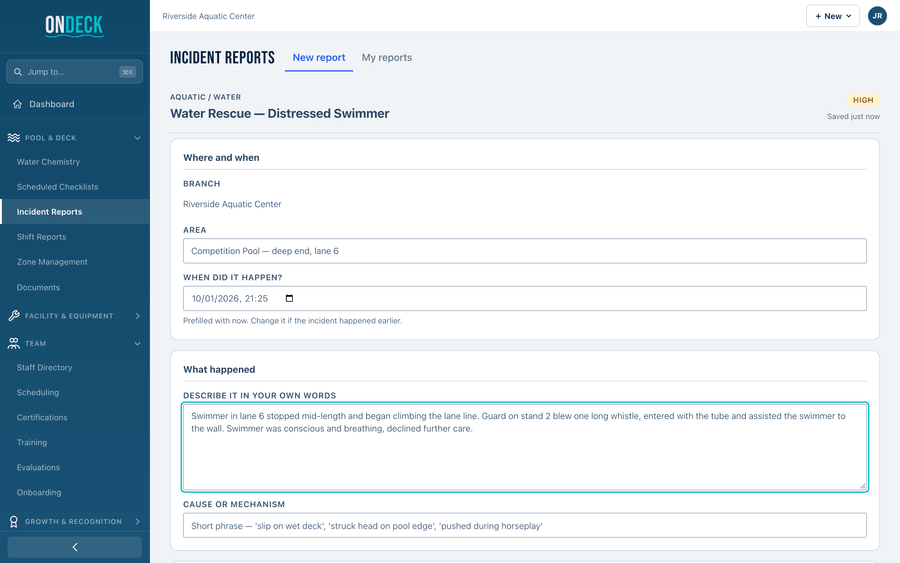Click the Dashboard home icon

[x=17, y=104]
